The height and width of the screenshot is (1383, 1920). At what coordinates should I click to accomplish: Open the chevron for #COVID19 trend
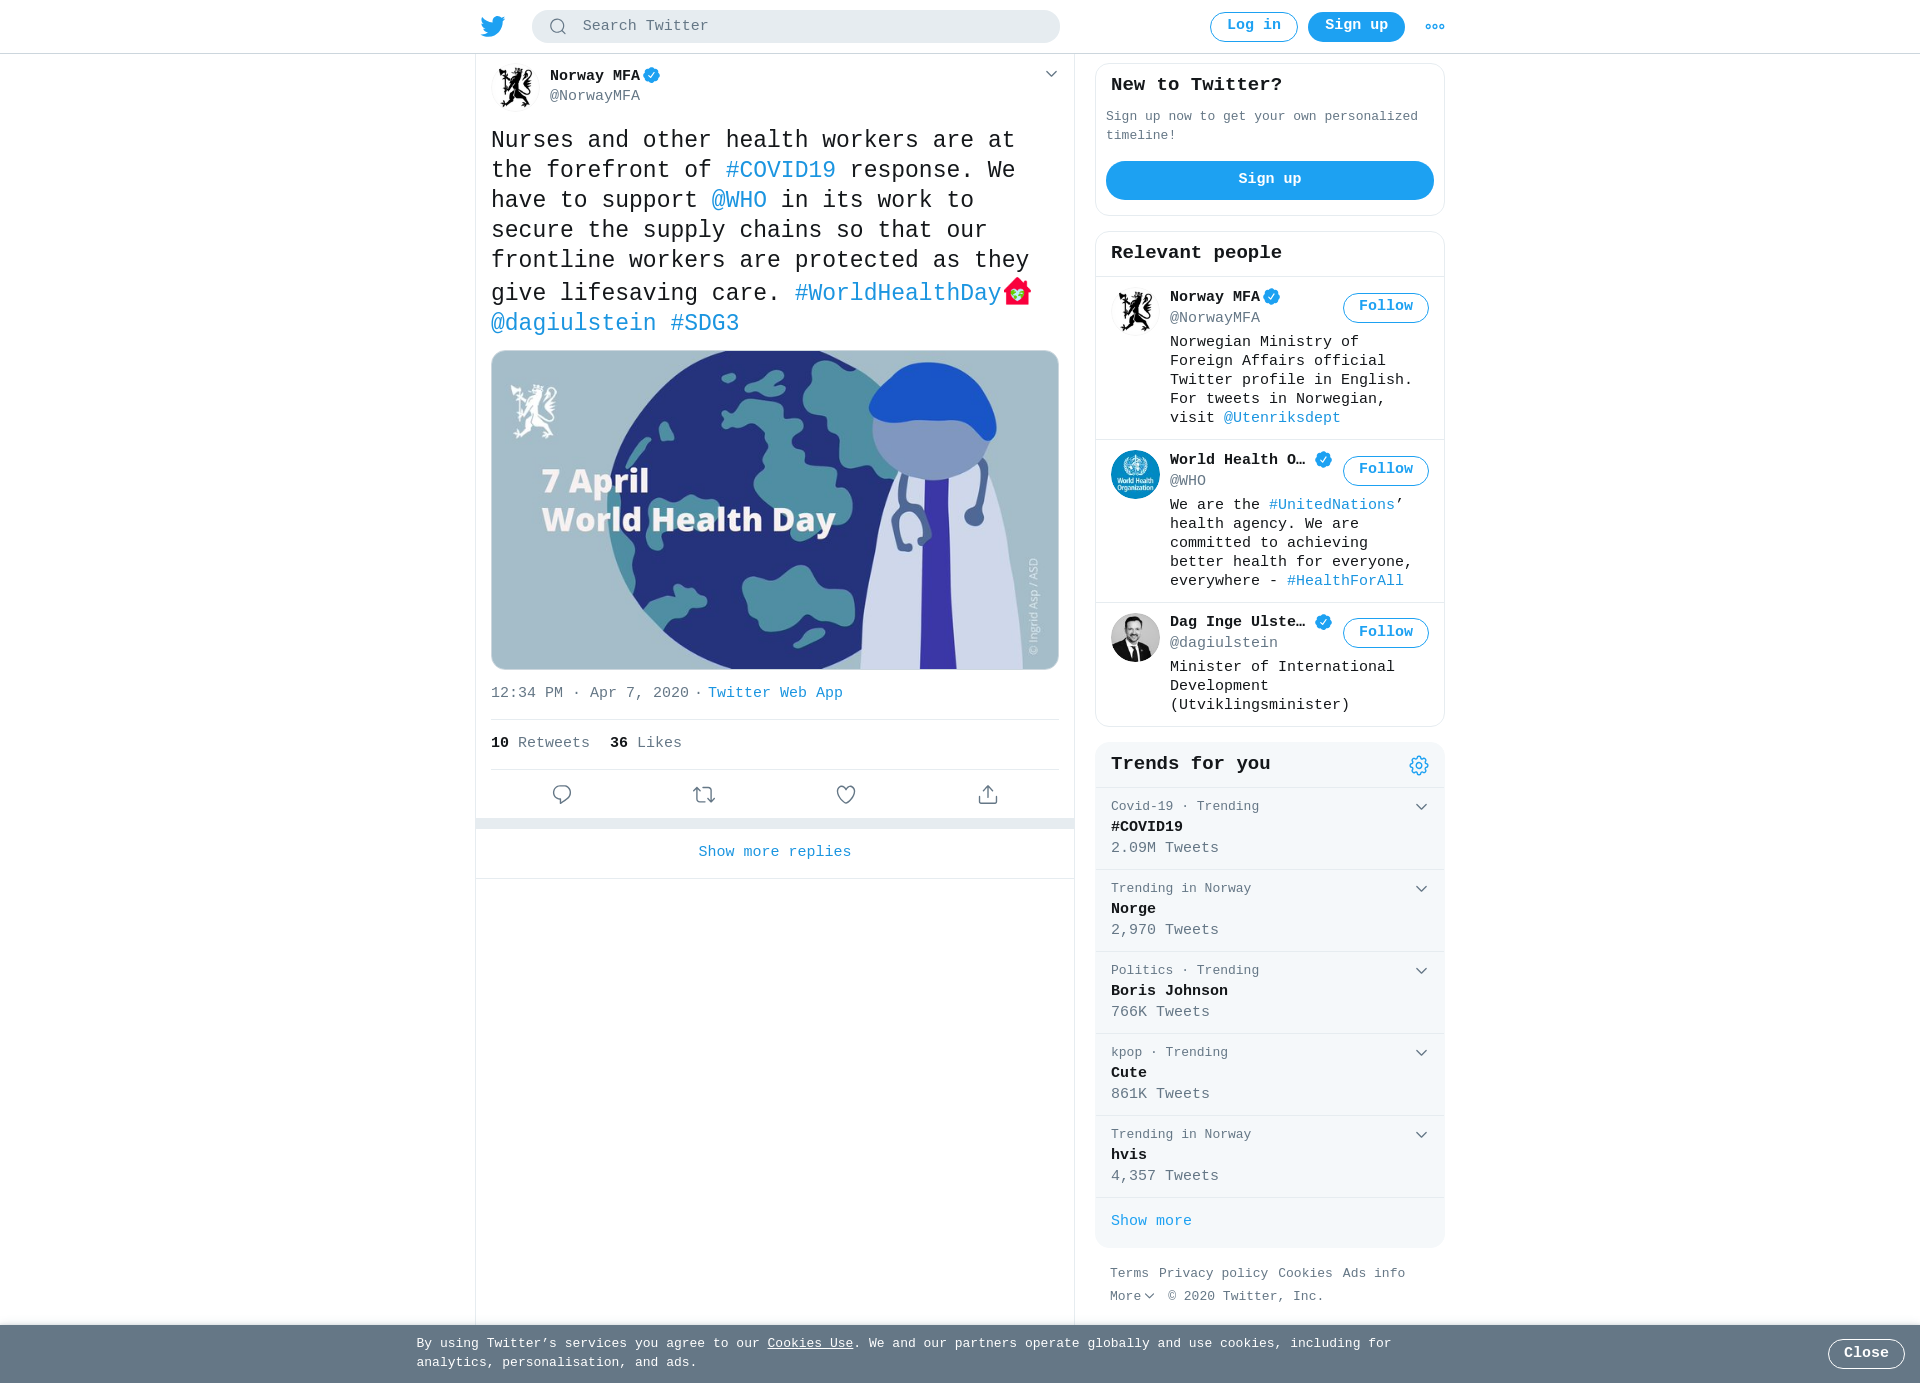[x=1421, y=807]
